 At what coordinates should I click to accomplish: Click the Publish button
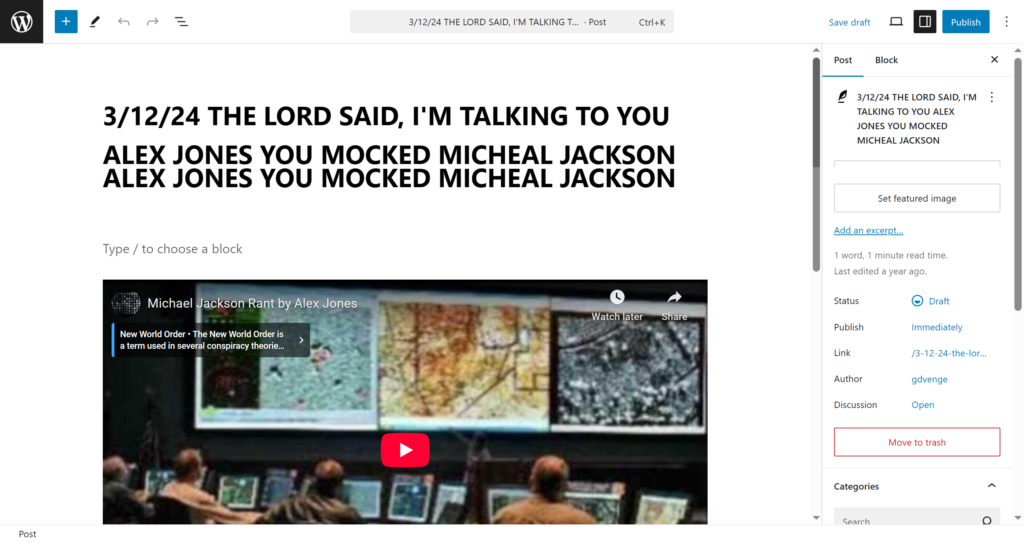965,21
